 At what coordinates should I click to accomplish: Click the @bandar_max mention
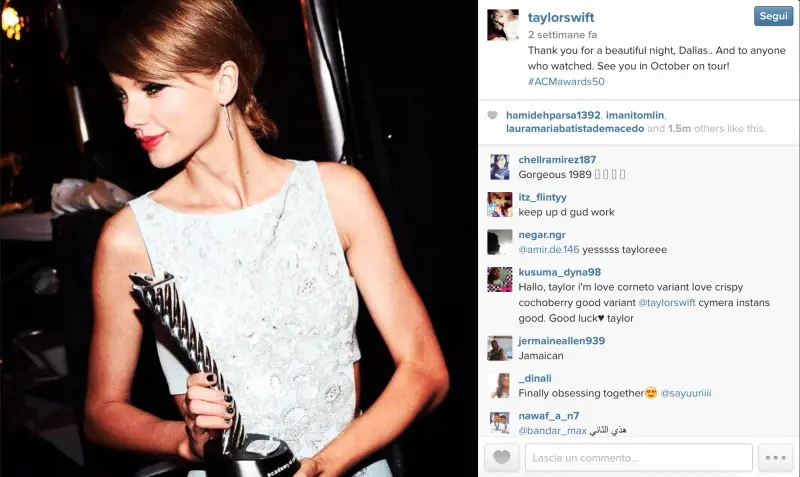point(553,431)
